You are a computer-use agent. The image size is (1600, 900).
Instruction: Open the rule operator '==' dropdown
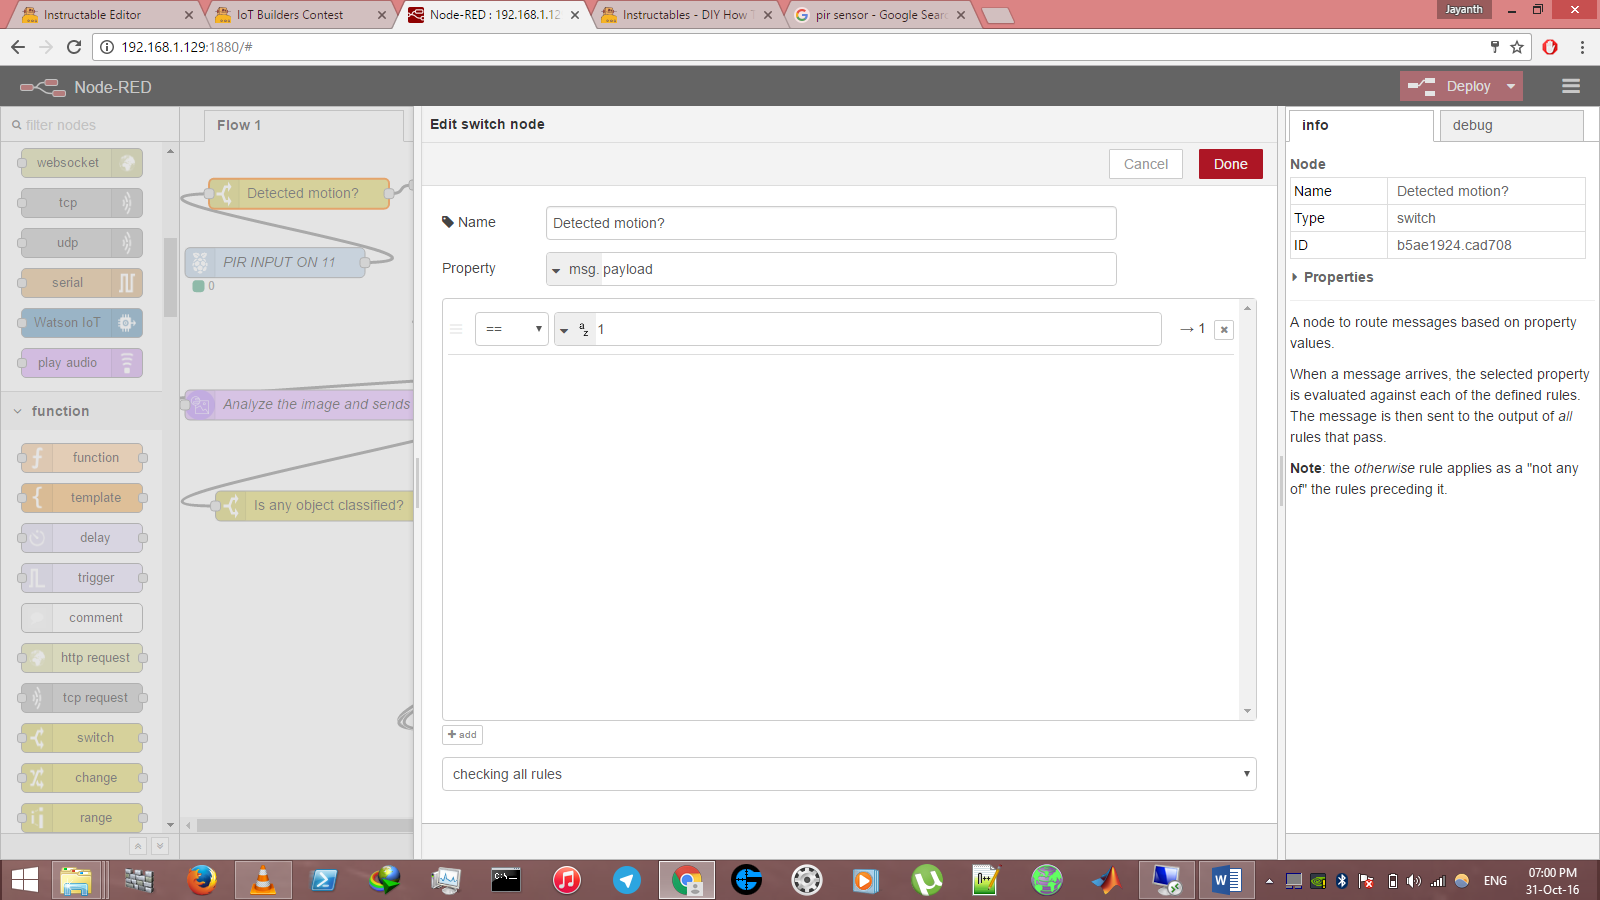pos(511,328)
